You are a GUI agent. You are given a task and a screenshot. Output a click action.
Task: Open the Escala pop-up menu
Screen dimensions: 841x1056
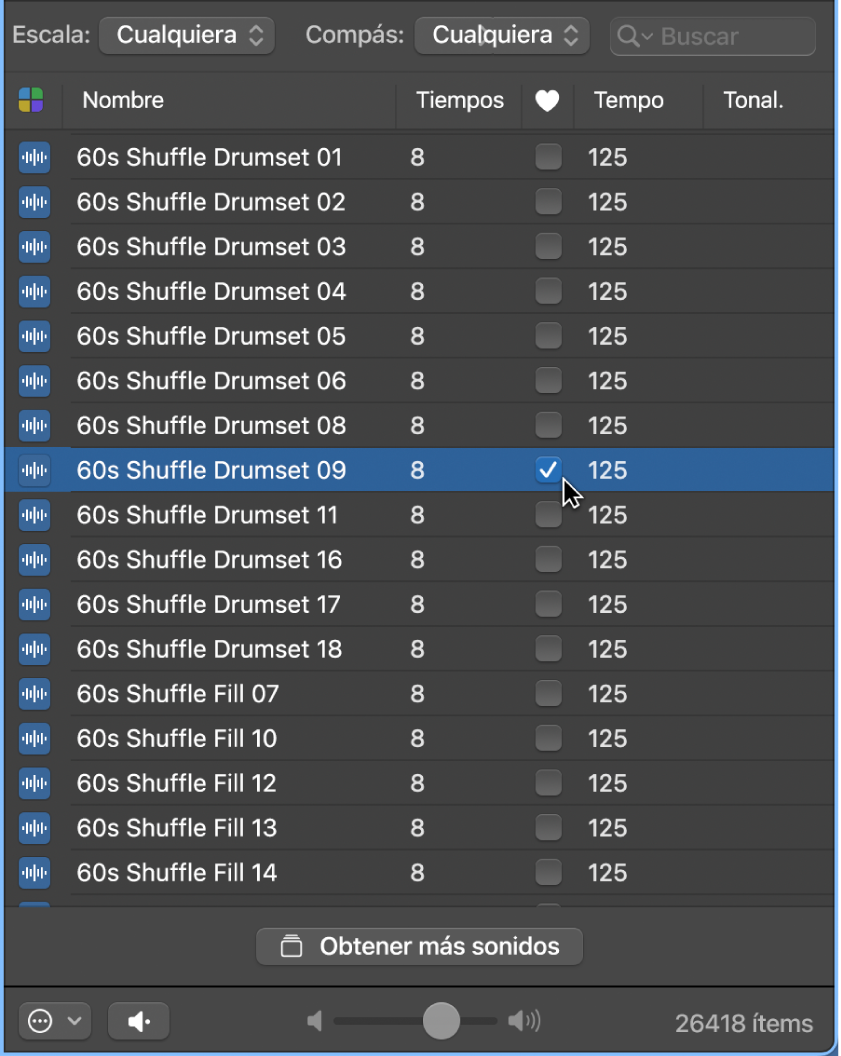(x=187, y=36)
